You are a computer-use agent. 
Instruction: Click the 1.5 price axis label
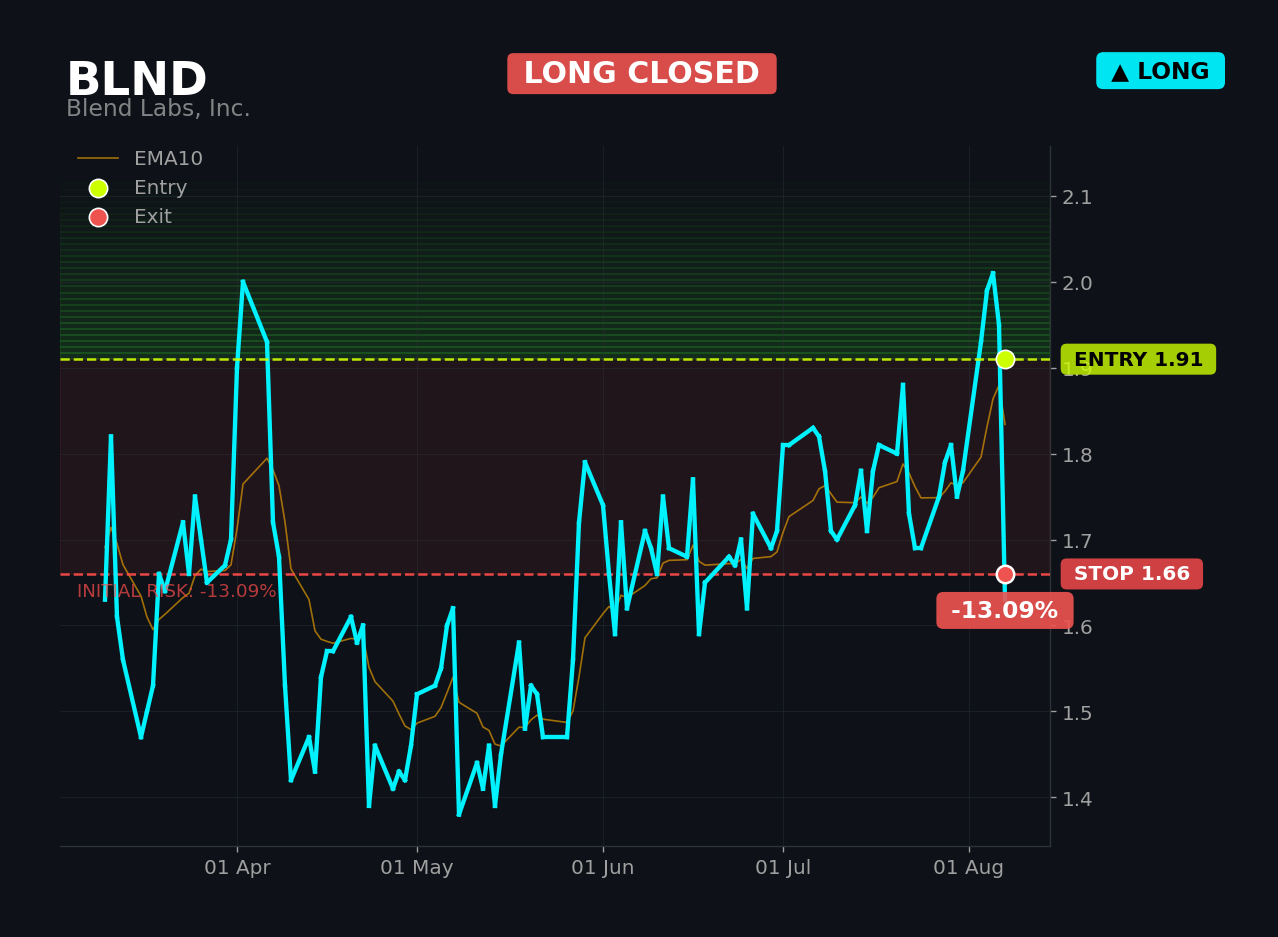[1077, 713]
